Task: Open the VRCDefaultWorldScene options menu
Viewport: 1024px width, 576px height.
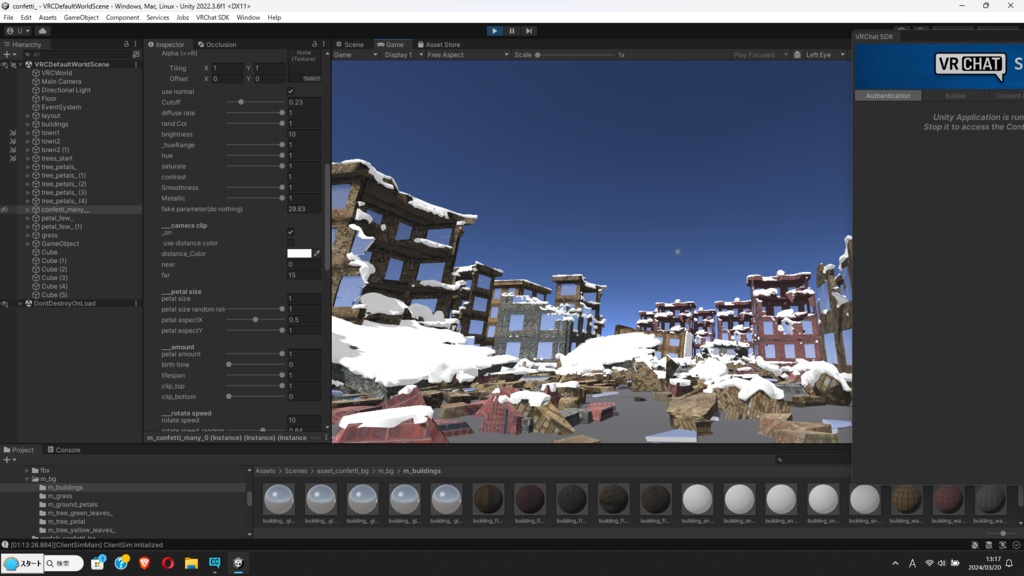Action: pos(136,64)
